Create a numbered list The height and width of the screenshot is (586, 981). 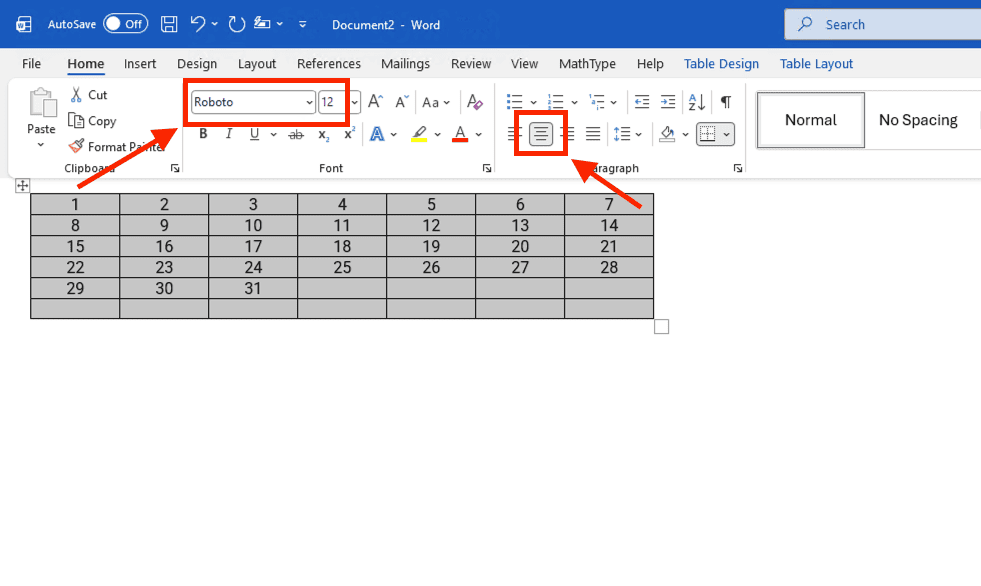coord(556,101)
